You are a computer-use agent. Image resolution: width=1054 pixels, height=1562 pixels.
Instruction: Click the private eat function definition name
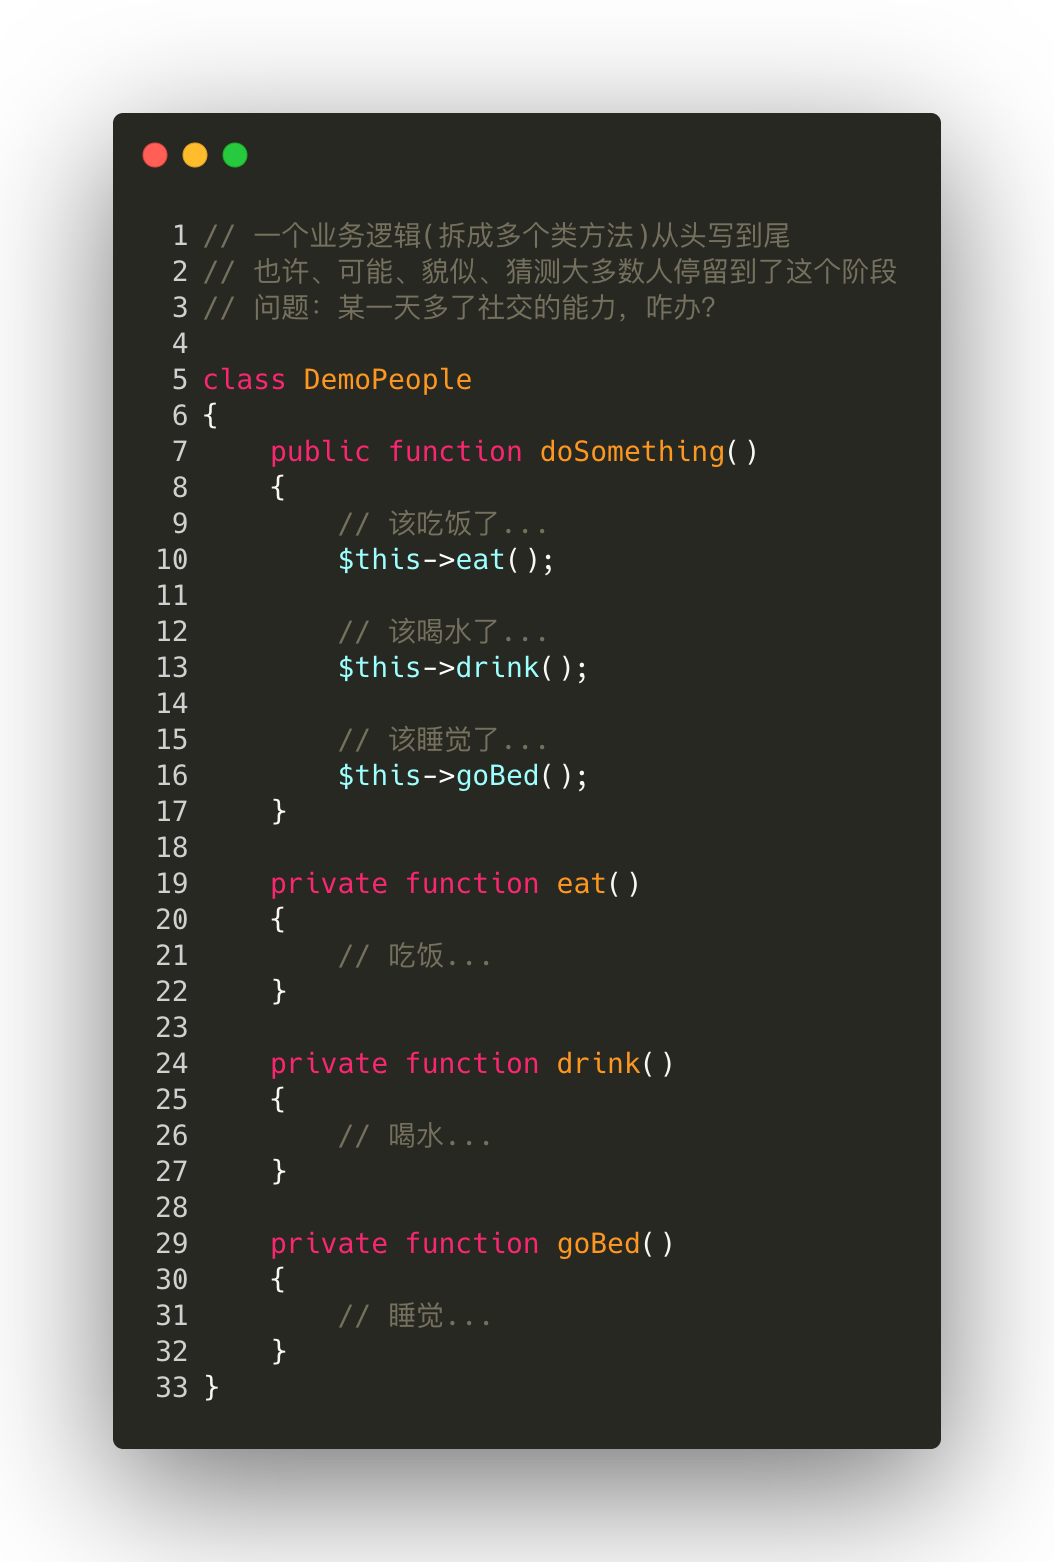coord(581,884)
